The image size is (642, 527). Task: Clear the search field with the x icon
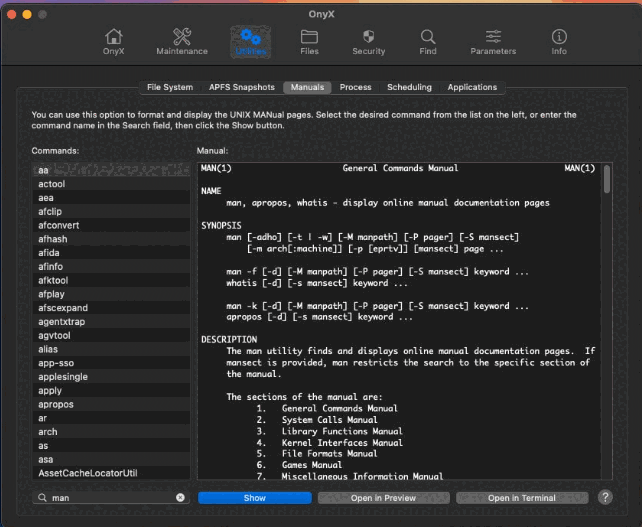pyautogui.click(x=181, y=497)
